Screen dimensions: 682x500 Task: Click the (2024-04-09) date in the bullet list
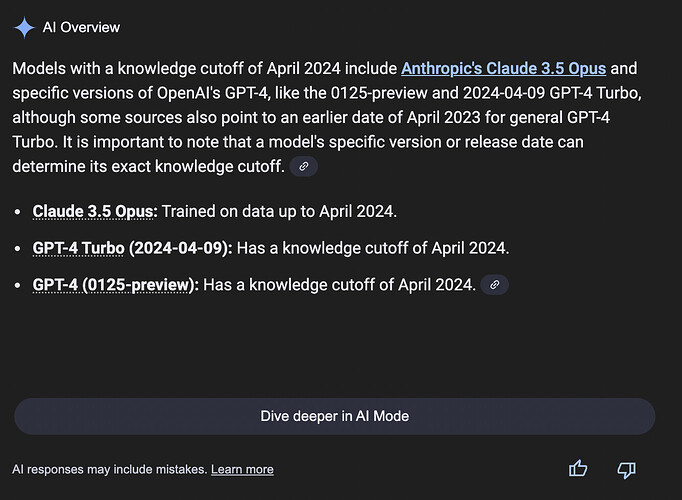click(180, 248)
